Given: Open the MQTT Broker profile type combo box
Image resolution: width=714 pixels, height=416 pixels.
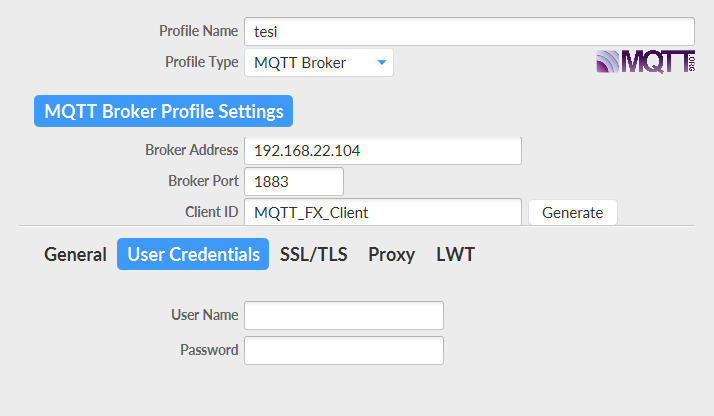Looking at the screenshot, I should 319,62.
